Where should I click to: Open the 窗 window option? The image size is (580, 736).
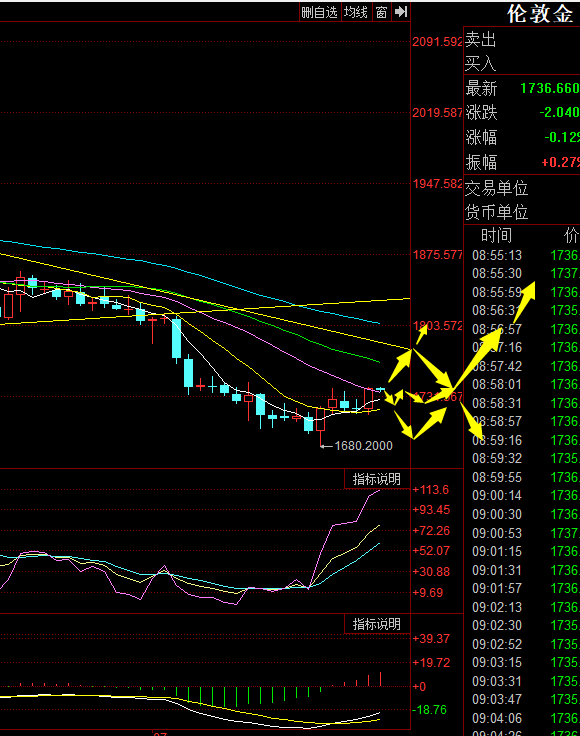[382, 12]
